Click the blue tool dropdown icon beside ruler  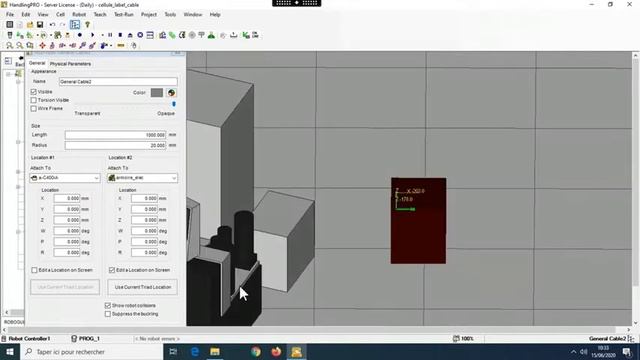pyautogui.click(x=105, y=45)
